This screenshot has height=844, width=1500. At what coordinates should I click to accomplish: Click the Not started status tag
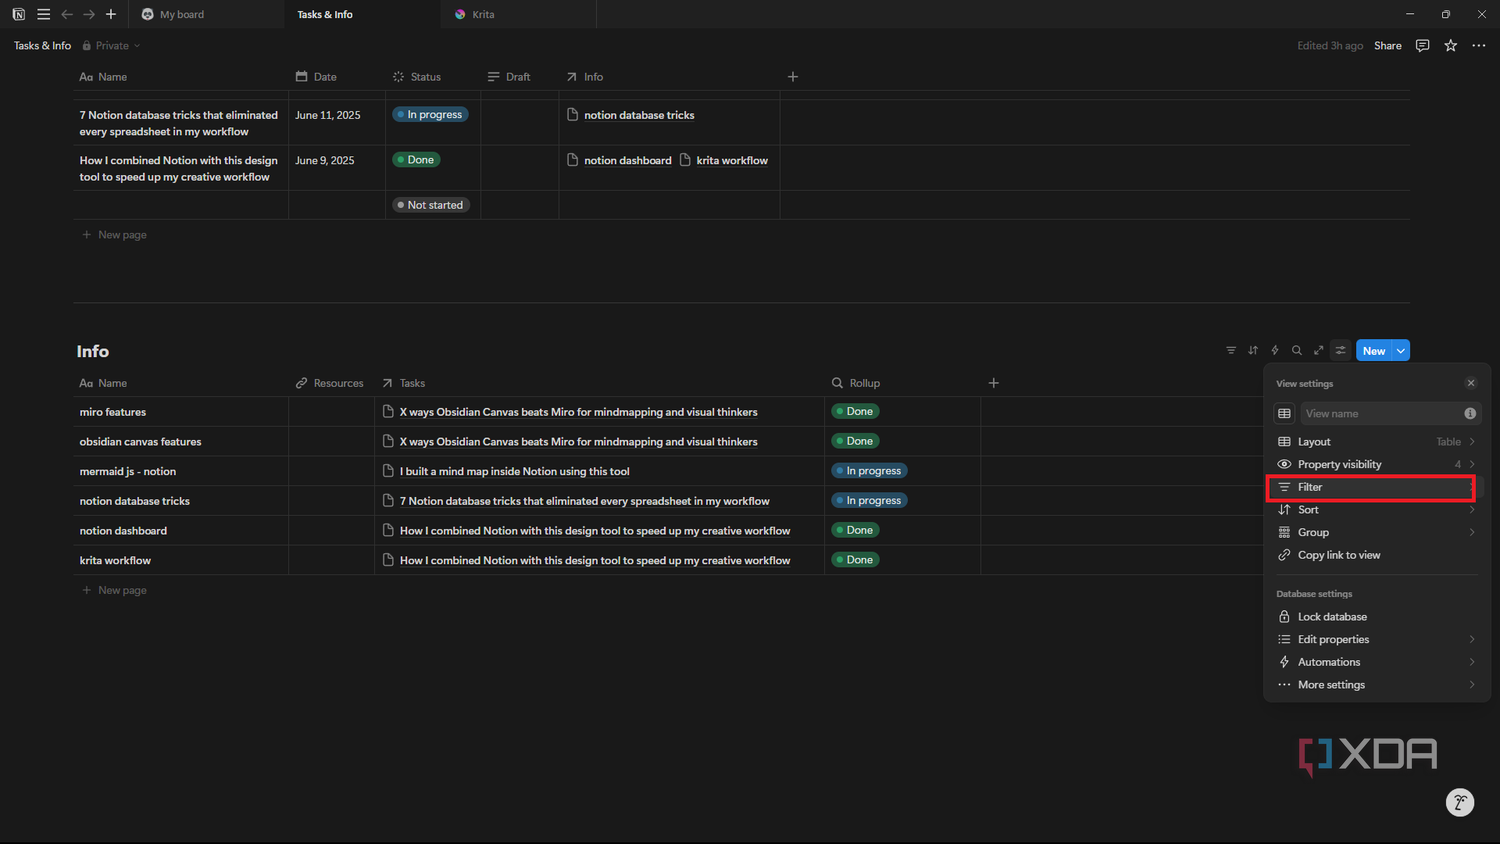[431, 205]
